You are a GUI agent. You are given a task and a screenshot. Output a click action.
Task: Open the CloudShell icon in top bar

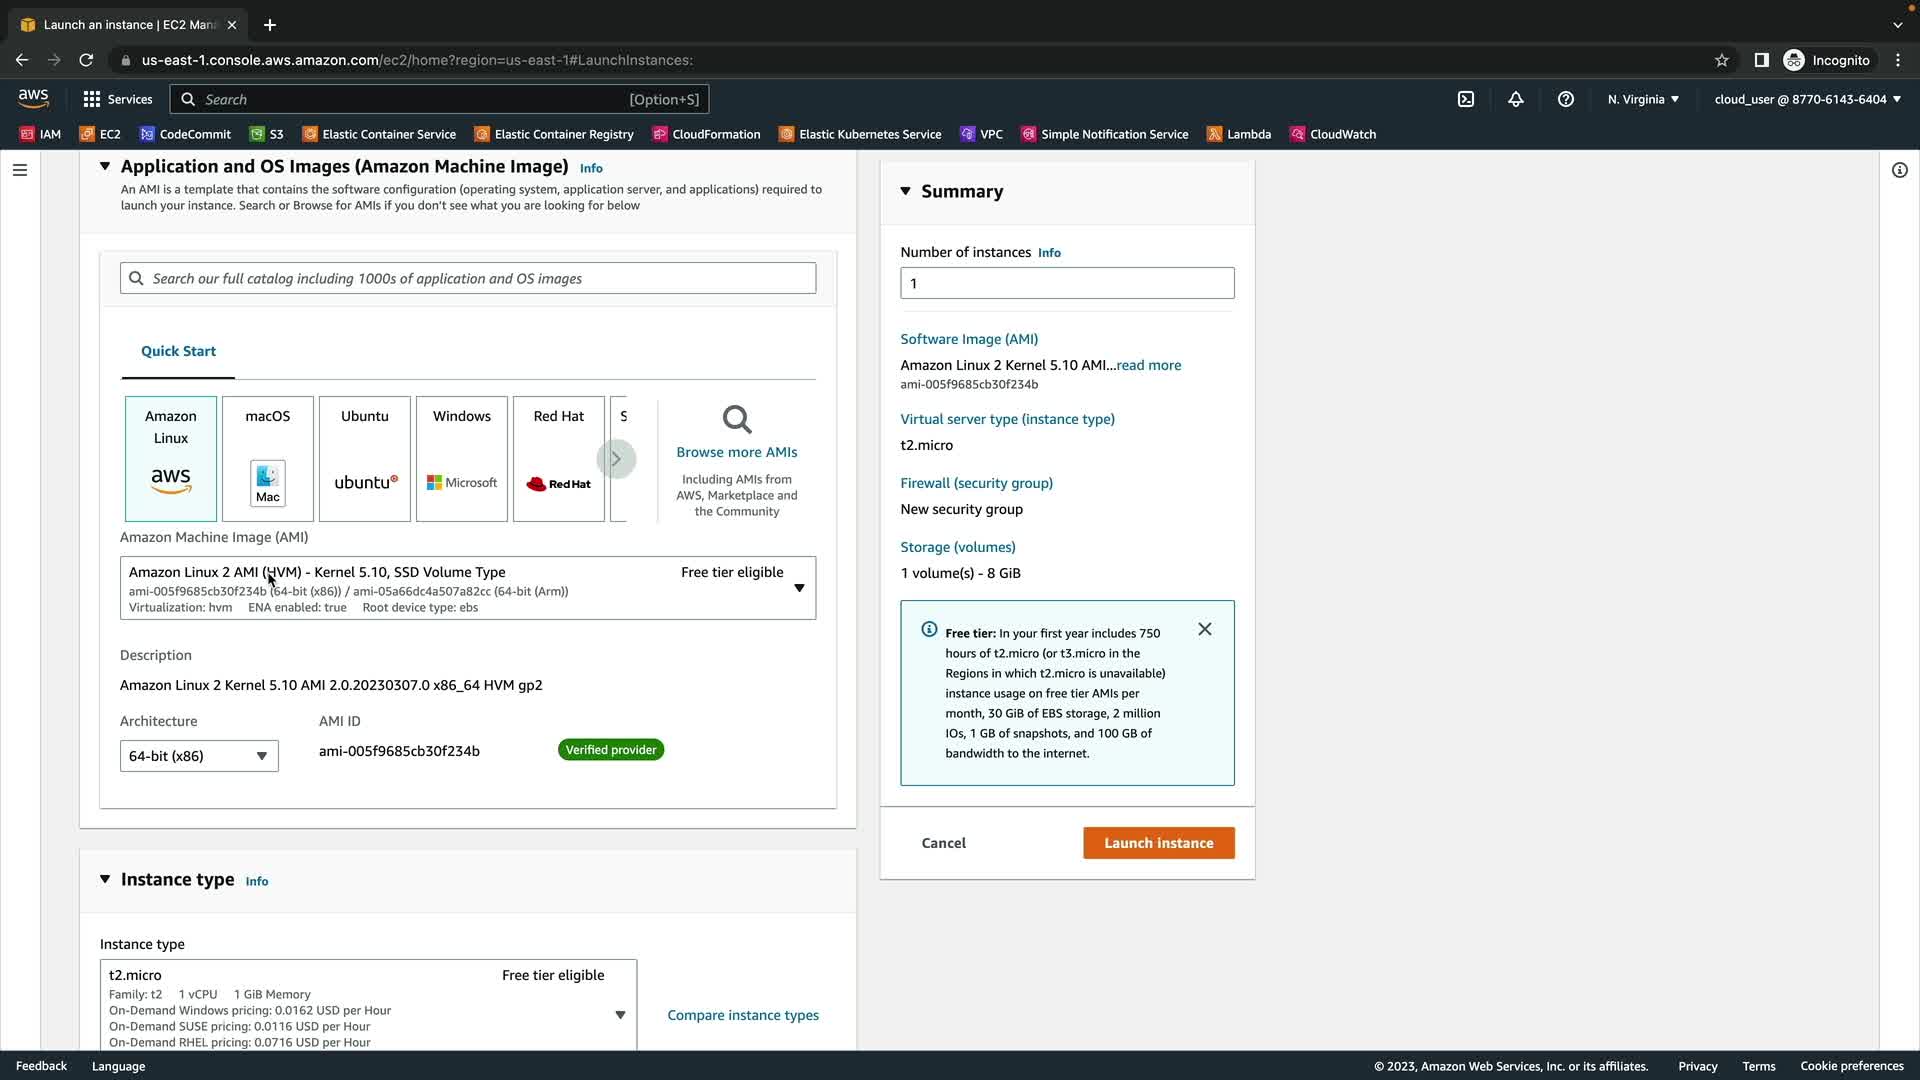coord(1466,99)
